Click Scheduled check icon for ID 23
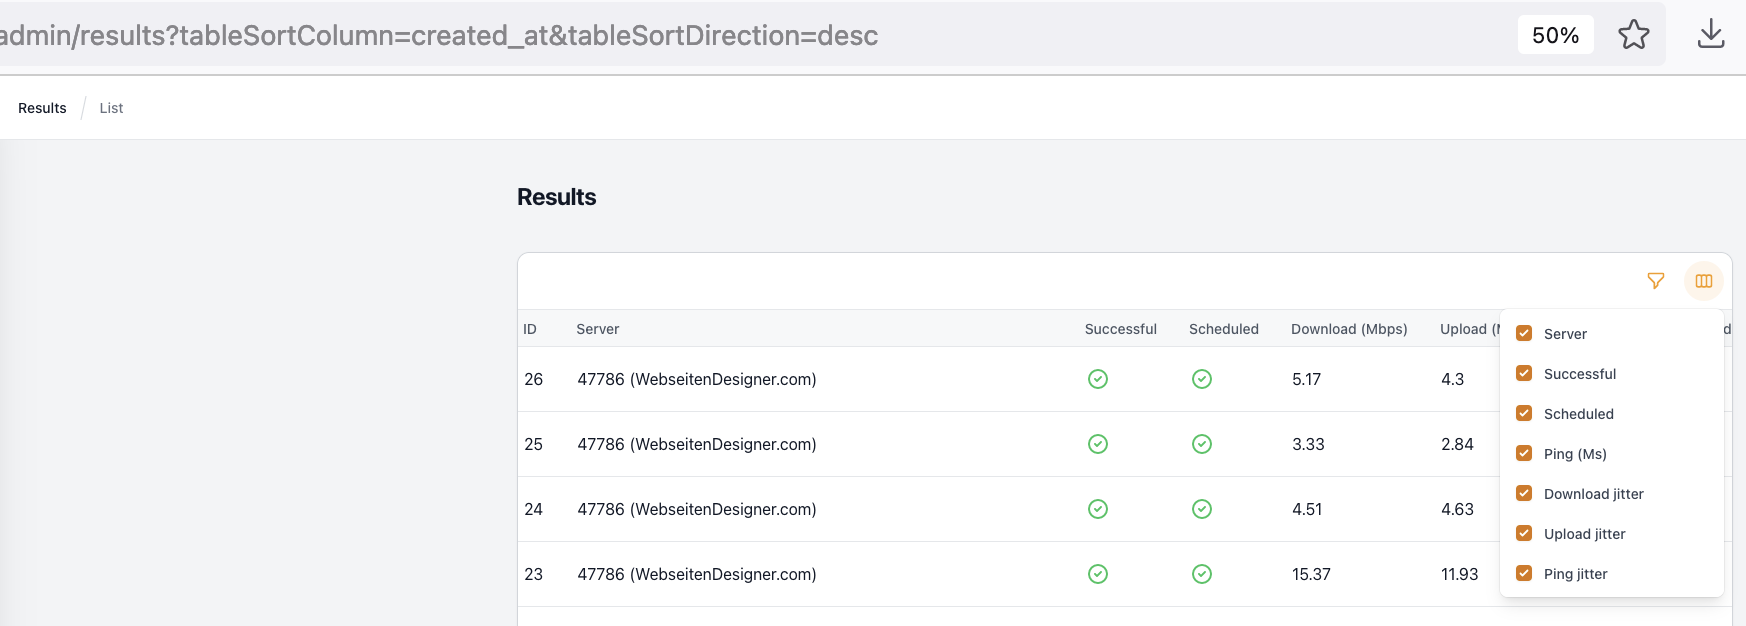The image size is (1746, 626). 1202,574
